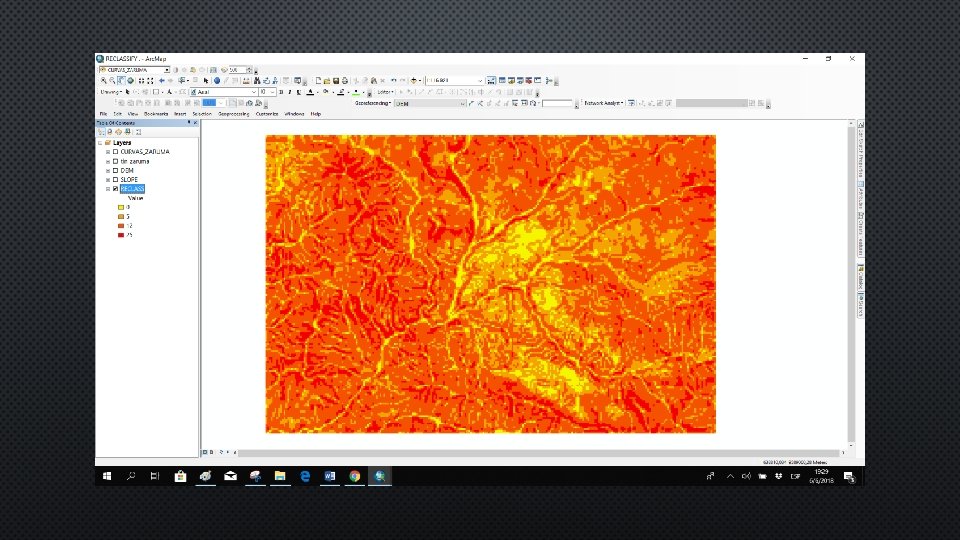Create a new map document icon

(318, 81)
